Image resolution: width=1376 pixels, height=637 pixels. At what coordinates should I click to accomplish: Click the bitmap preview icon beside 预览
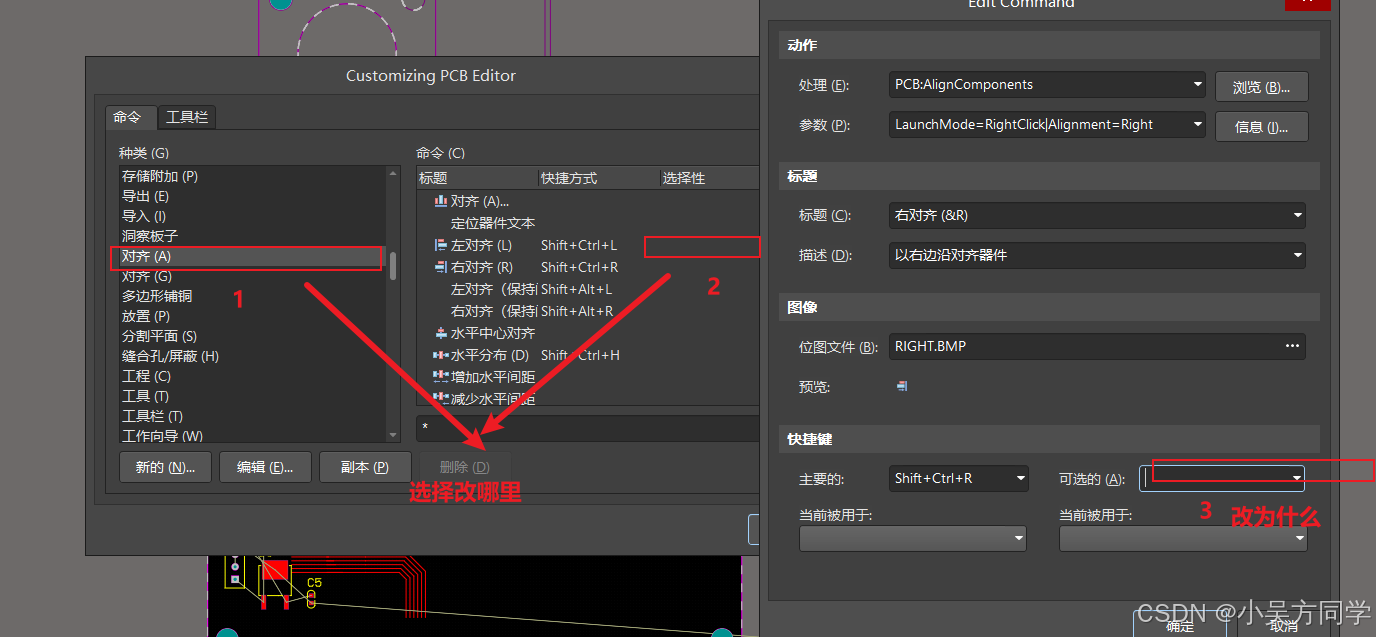click(902, 386)
